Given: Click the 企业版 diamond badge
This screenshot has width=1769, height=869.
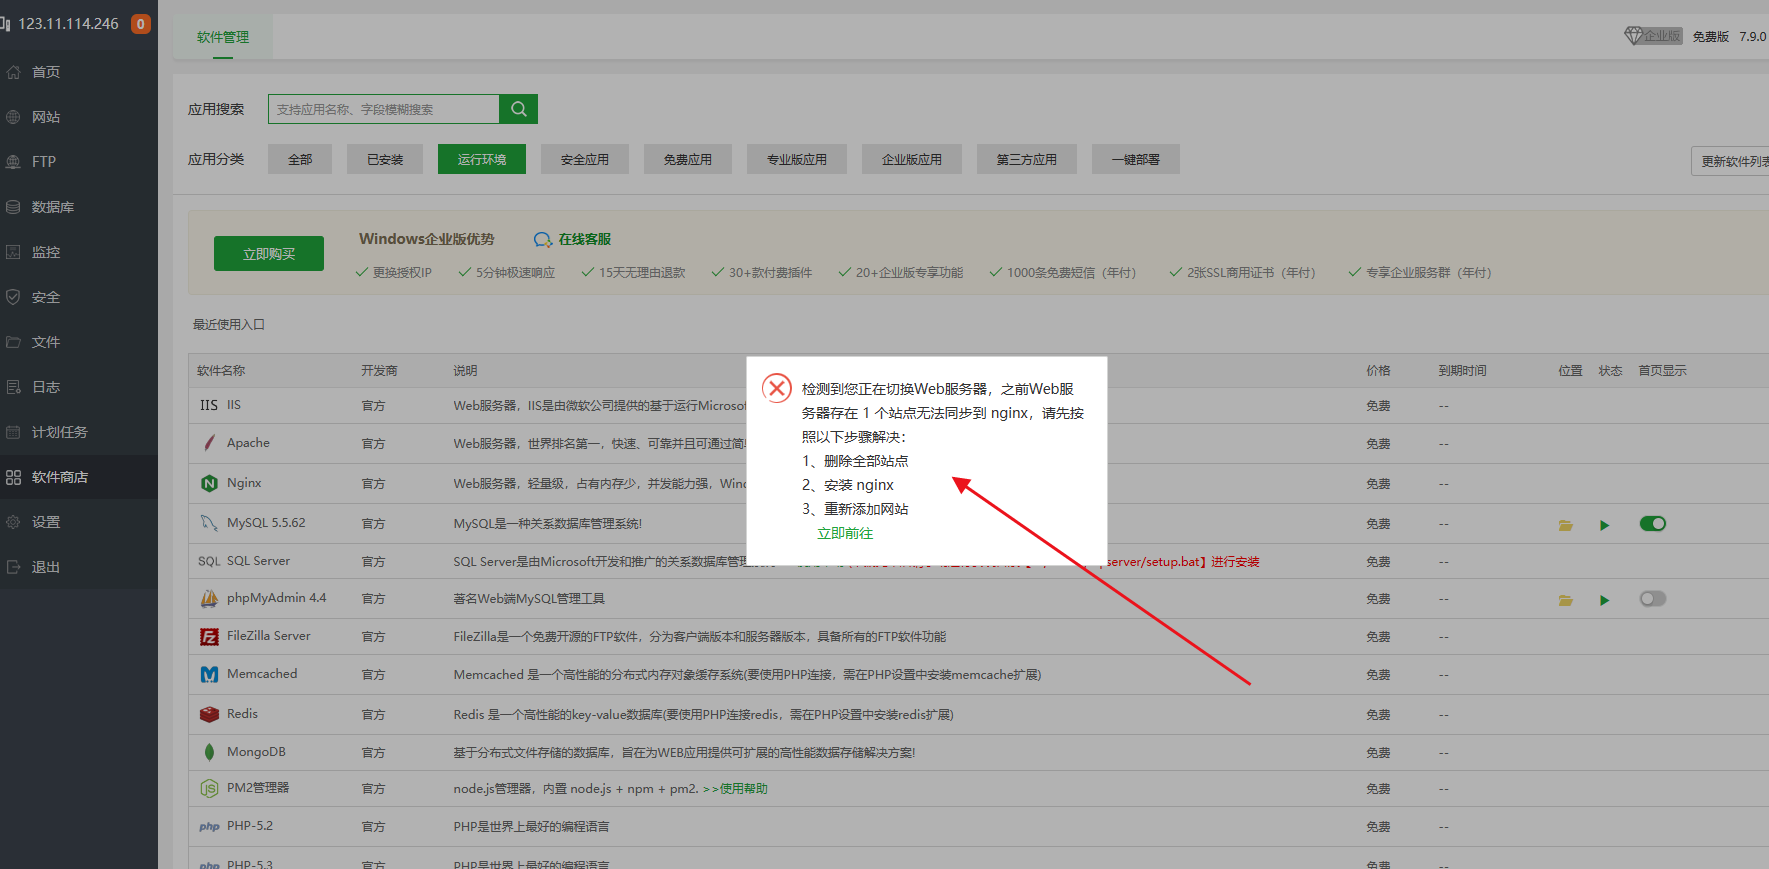Looking at the screenshot, I should [x=1653, y=36].
